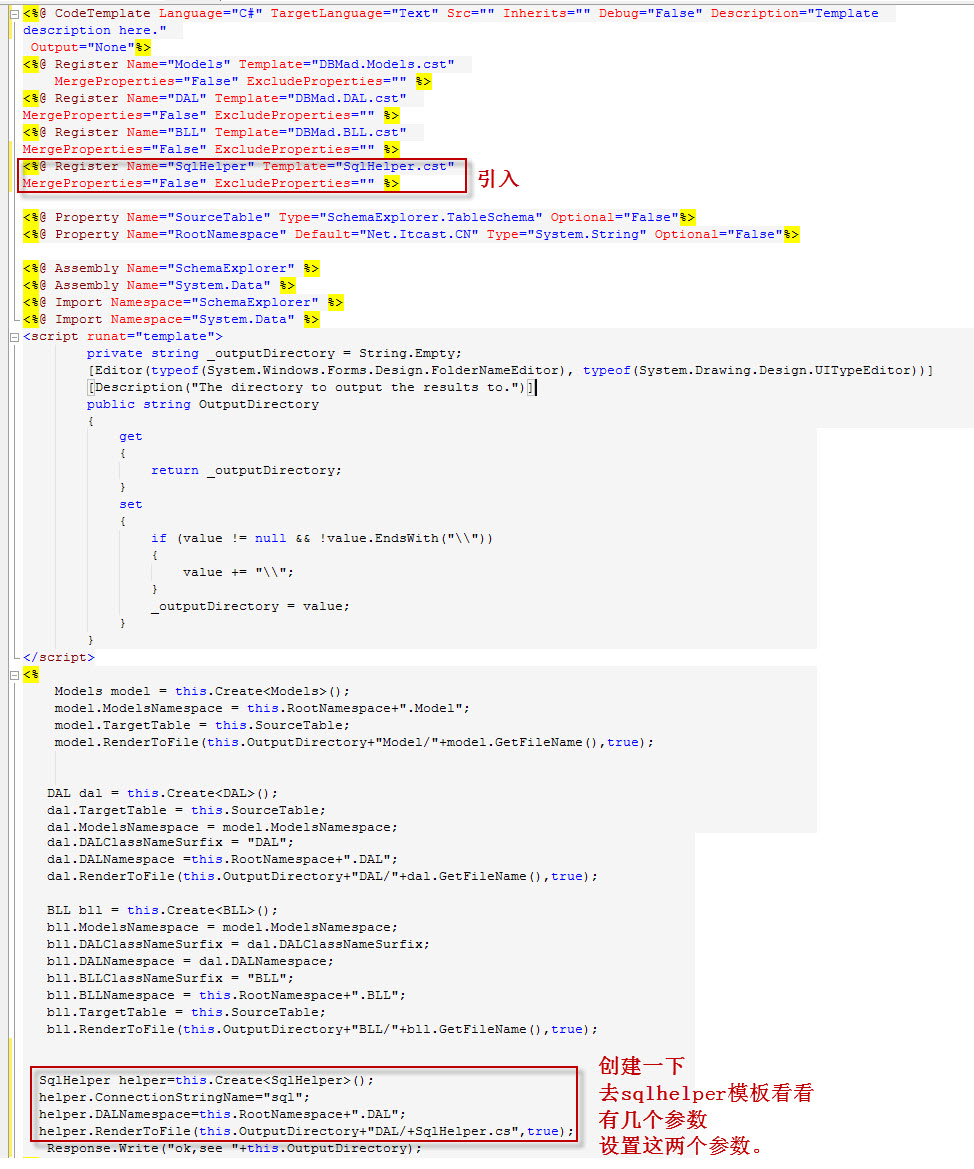This screenshot has width=974, height=1169.
Task: Click the [Editor(typeof(...FolderNameEditor) attribute line
Action: [510, 371]
